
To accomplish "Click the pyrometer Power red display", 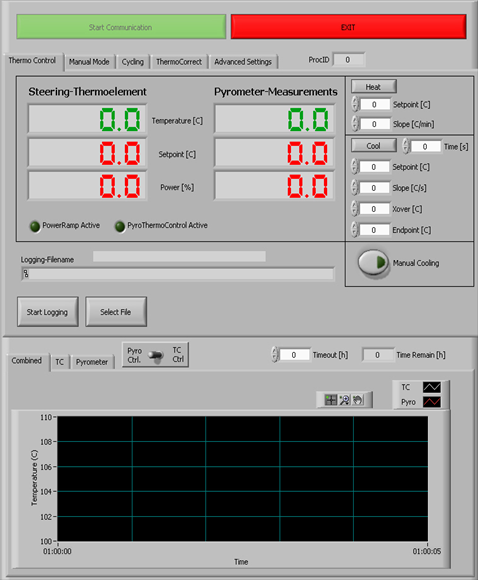I will coord(274,185).
